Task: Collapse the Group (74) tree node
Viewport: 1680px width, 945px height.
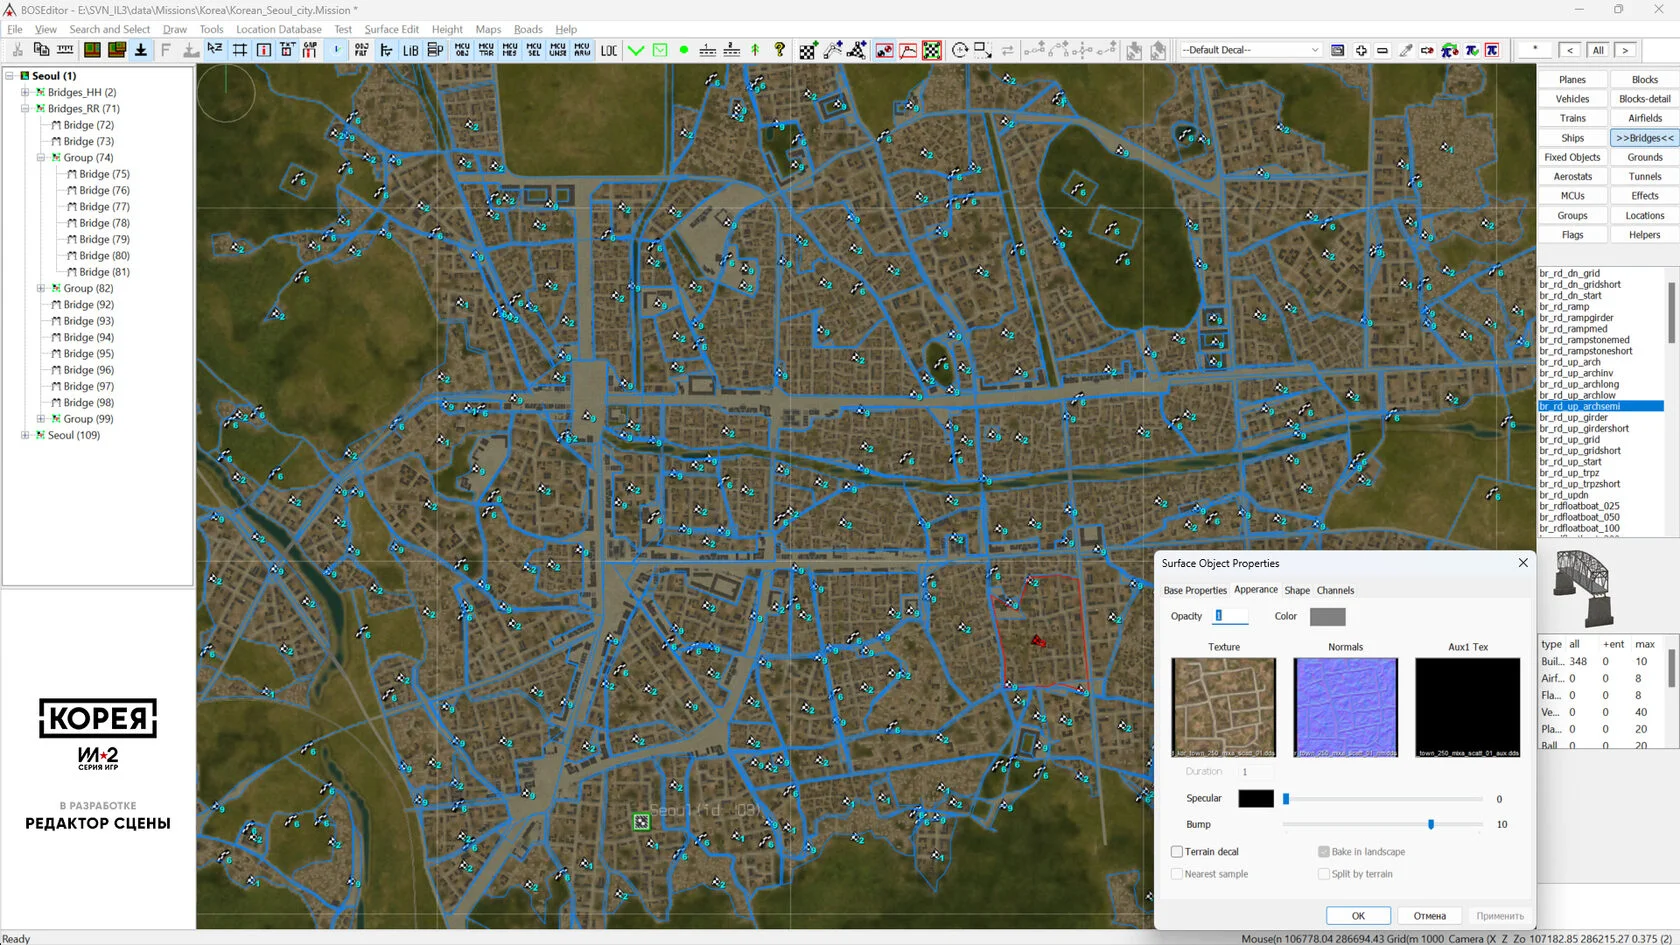Action: click(41, 158)
